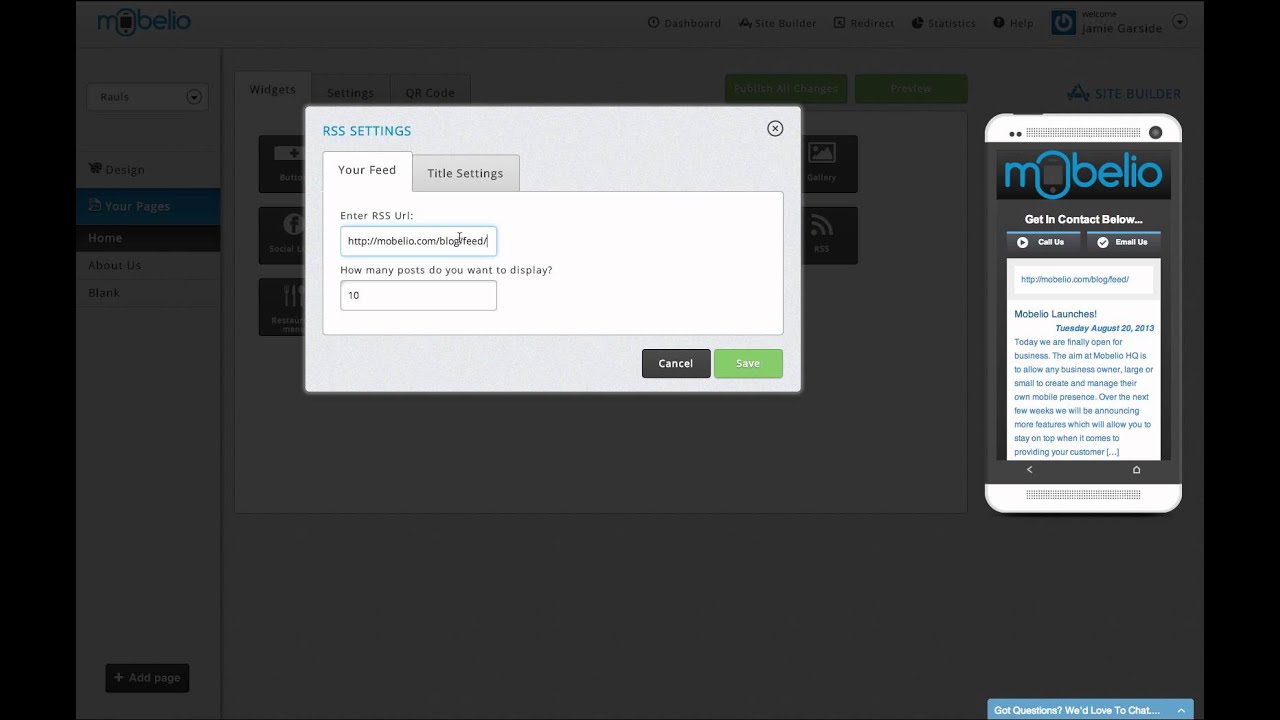Image resolution: width=1280 pixels, height=720 pixels.
Task: Click the Mobelio logo in header
Action: [x=144, y=21]
